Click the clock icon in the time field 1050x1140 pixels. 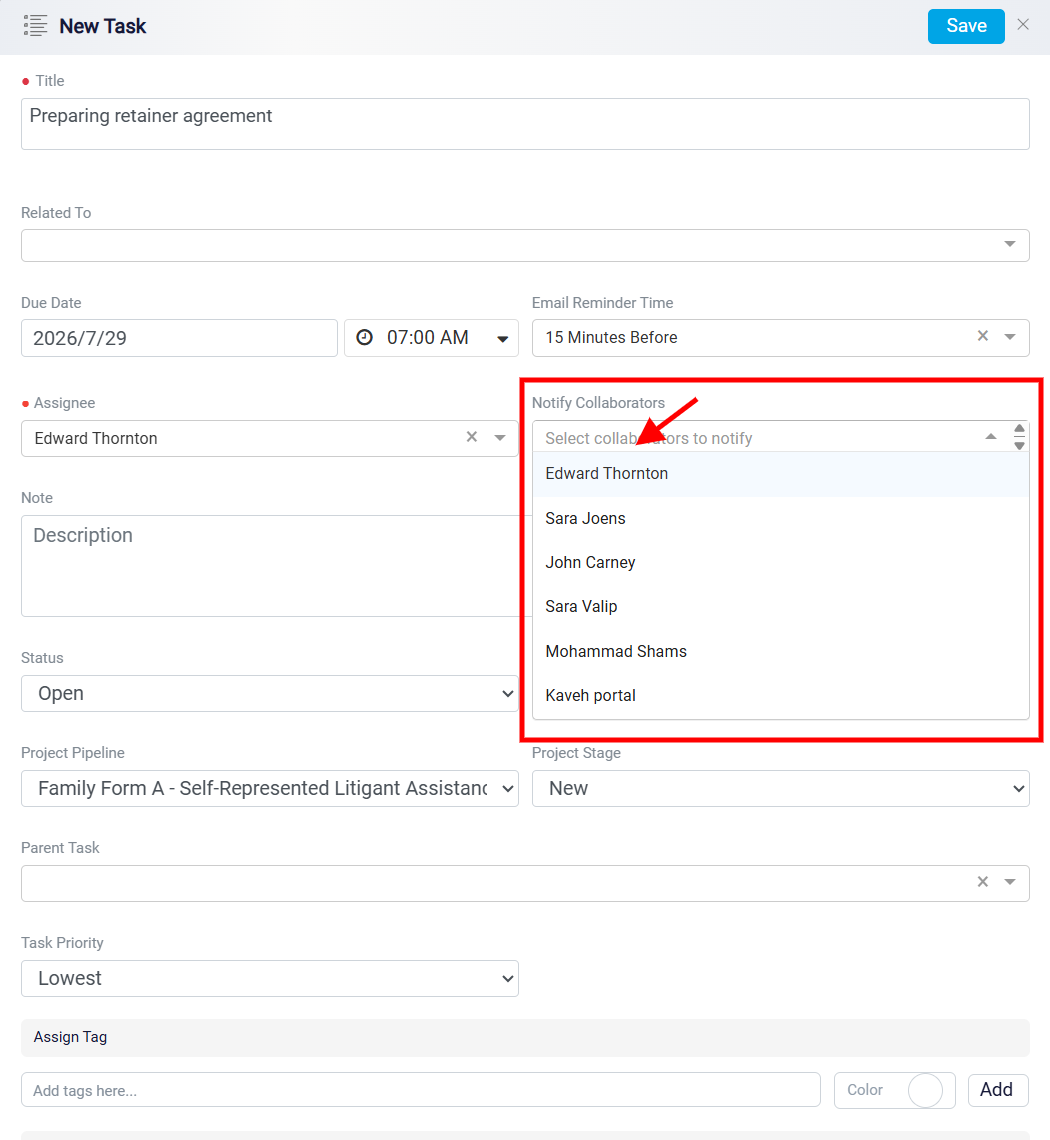point(364,337)
